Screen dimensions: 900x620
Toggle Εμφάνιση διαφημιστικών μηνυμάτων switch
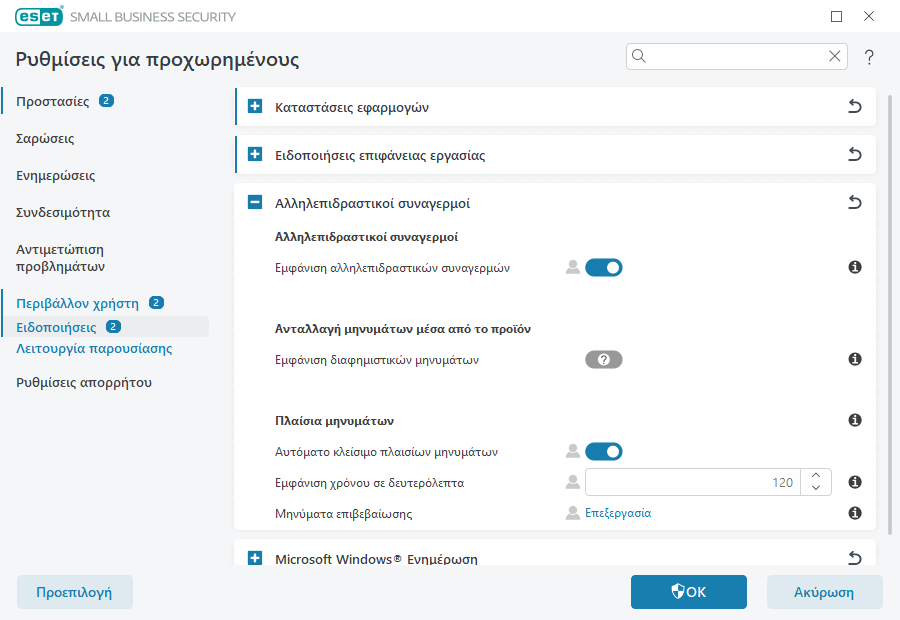(x=604, y=360)
